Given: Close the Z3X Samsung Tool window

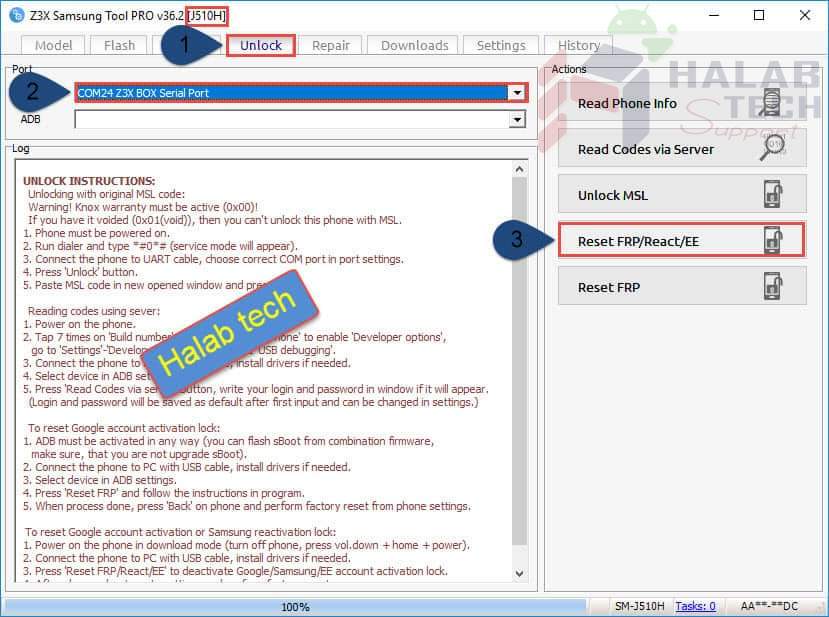Looking at the screenshot, I should point(804,15).
